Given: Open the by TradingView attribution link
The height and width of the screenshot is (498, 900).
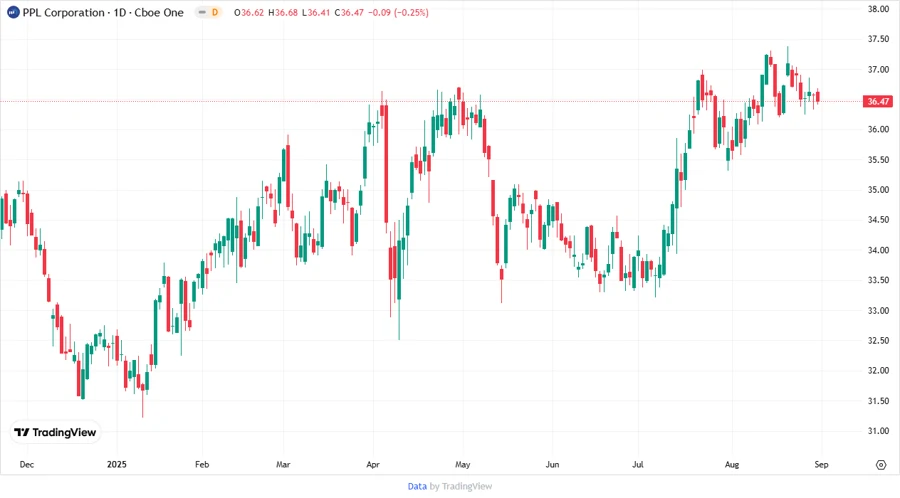Looking at the screenshot, I should [461, 487].
